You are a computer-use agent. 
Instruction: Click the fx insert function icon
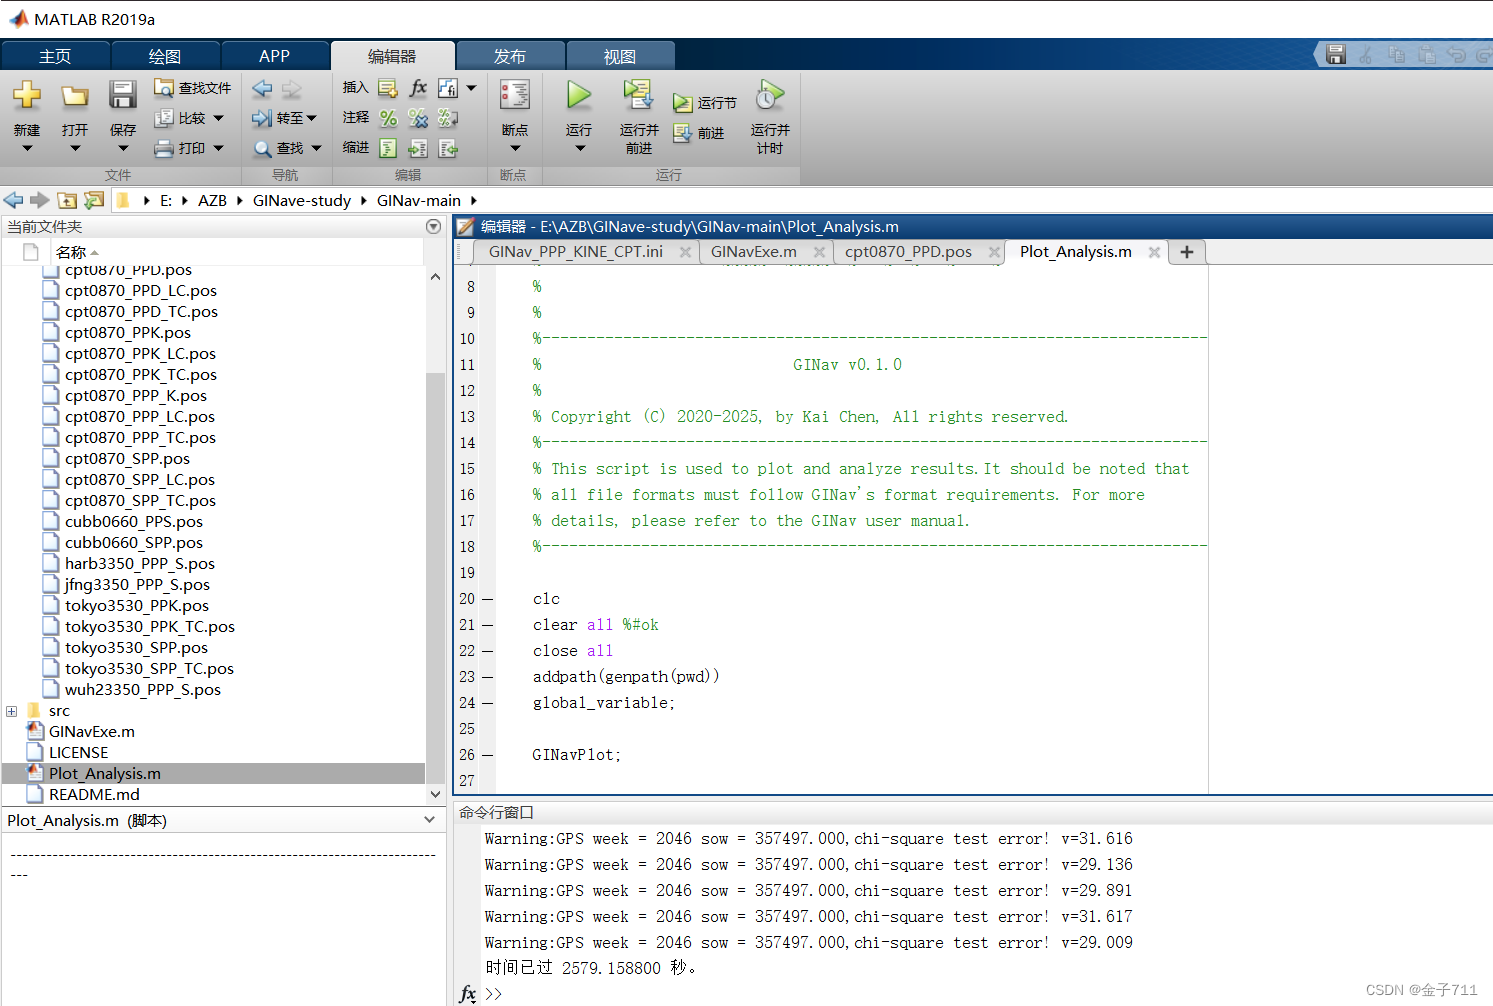[x=418, y=88]
